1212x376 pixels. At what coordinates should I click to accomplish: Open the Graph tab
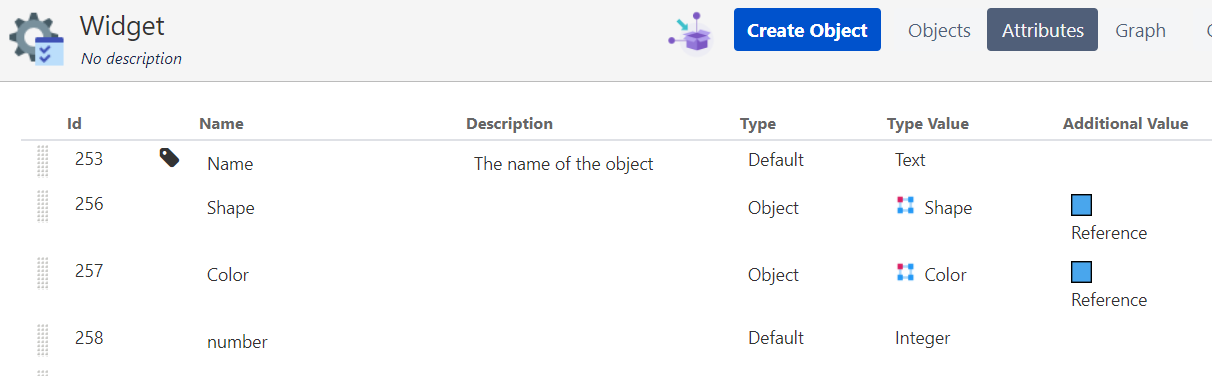tap(1141, 30)
